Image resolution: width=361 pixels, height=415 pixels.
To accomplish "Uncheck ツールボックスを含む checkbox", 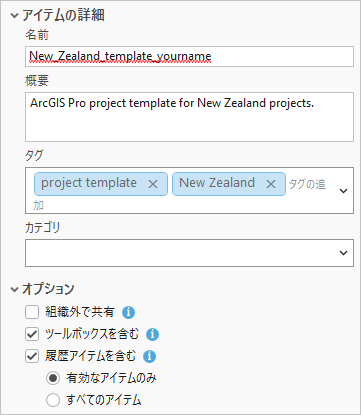I will (x=32, y=334).
